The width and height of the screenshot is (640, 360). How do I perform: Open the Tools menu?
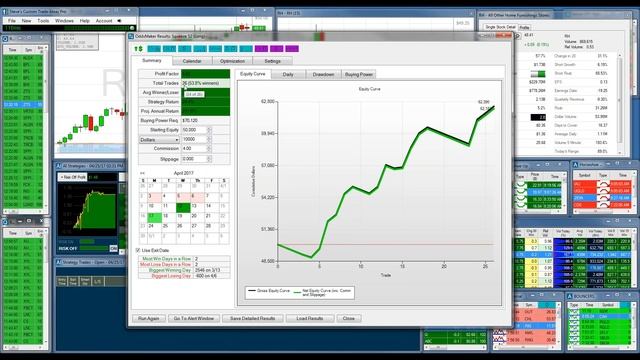(x=43, y=20)
